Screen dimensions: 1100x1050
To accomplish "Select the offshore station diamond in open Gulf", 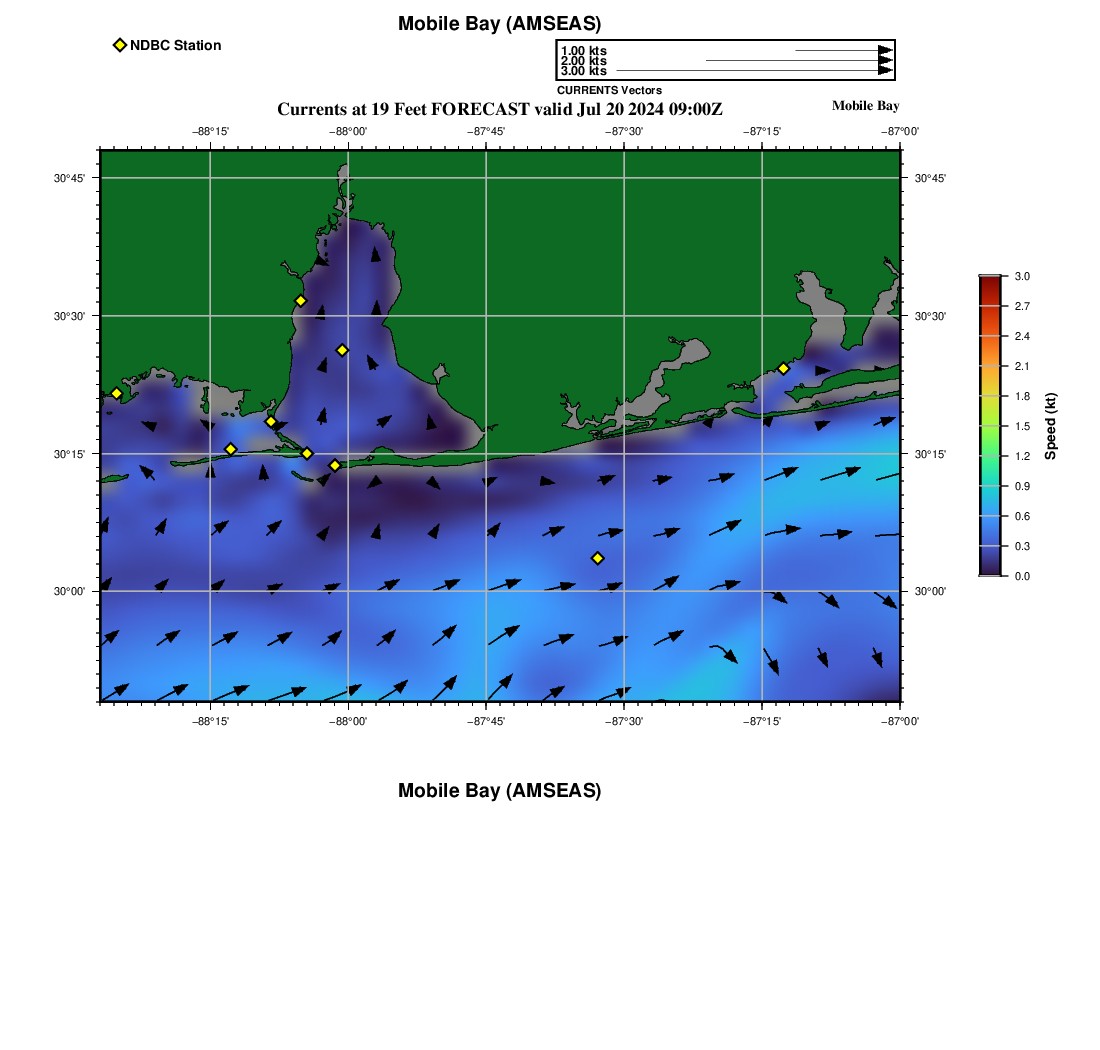I will tap(598, 558).
